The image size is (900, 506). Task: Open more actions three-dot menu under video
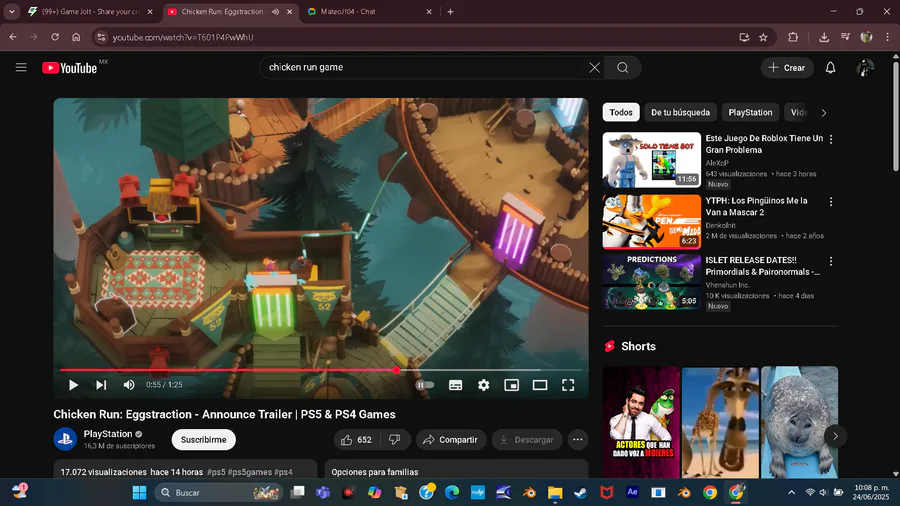[x=578, y=439]
